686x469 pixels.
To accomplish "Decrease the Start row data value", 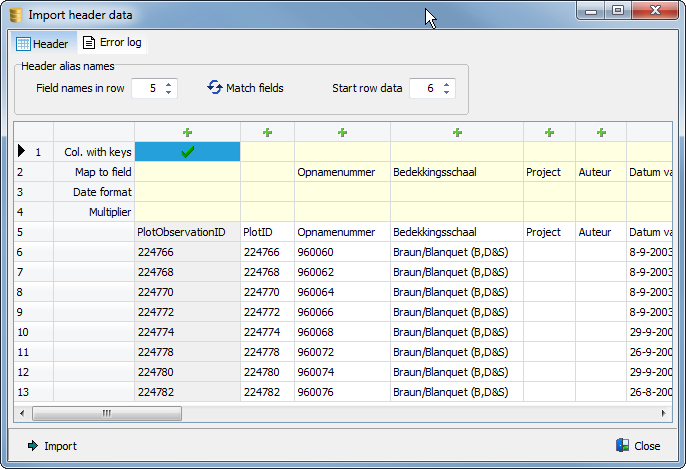I will pos(446,93).
